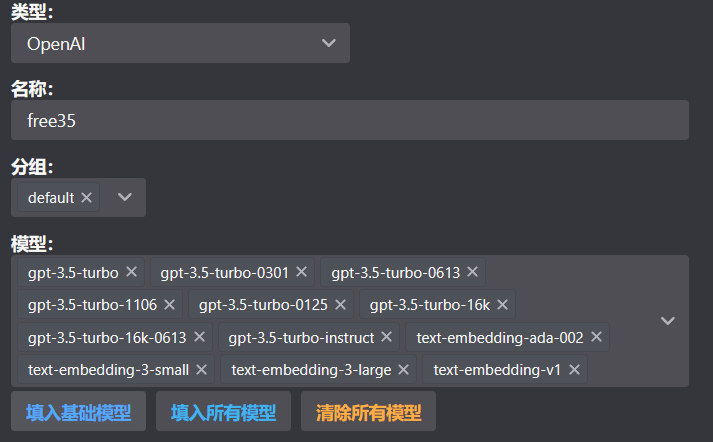Select the text-embedding-ada-002 tag label
This screenshot has width=713, height=442.
pos(500,338)
